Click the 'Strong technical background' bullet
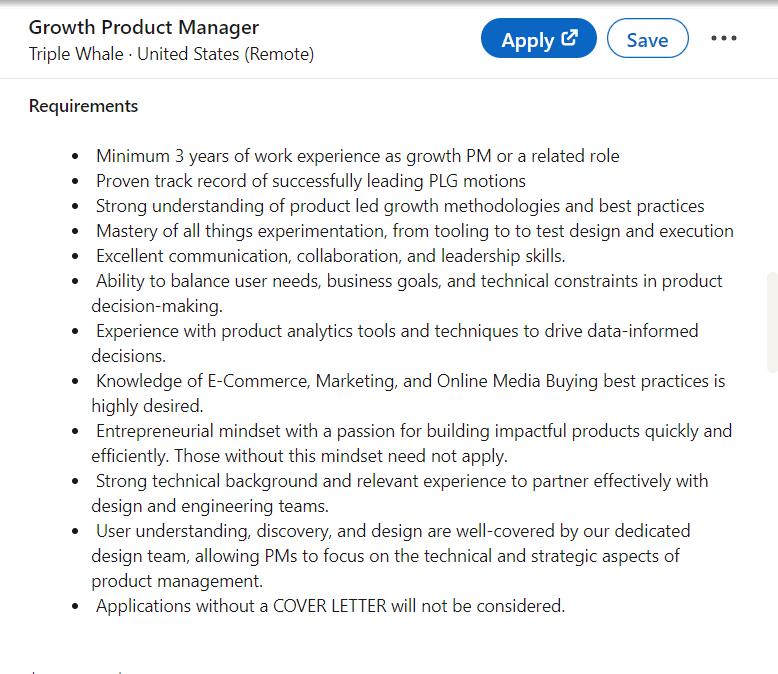778x674 pixels. pos(401,481)
